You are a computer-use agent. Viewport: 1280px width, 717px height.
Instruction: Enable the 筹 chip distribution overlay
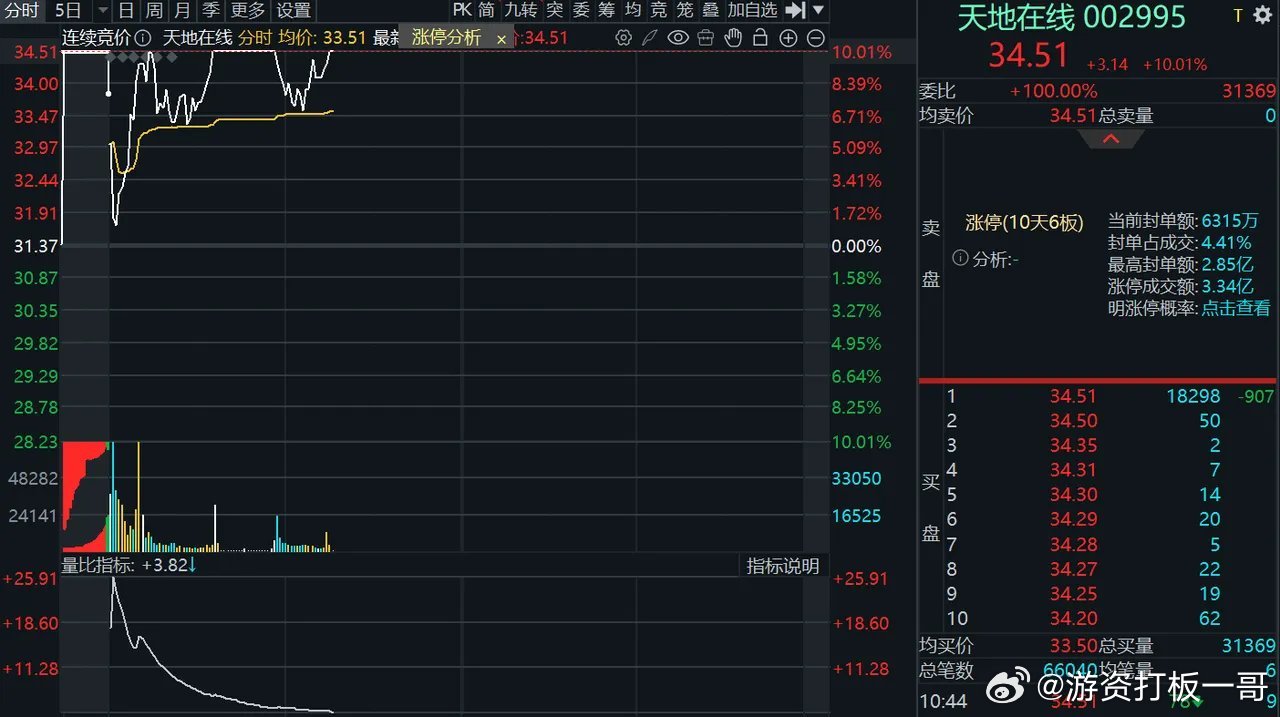[x=608, y=10]
